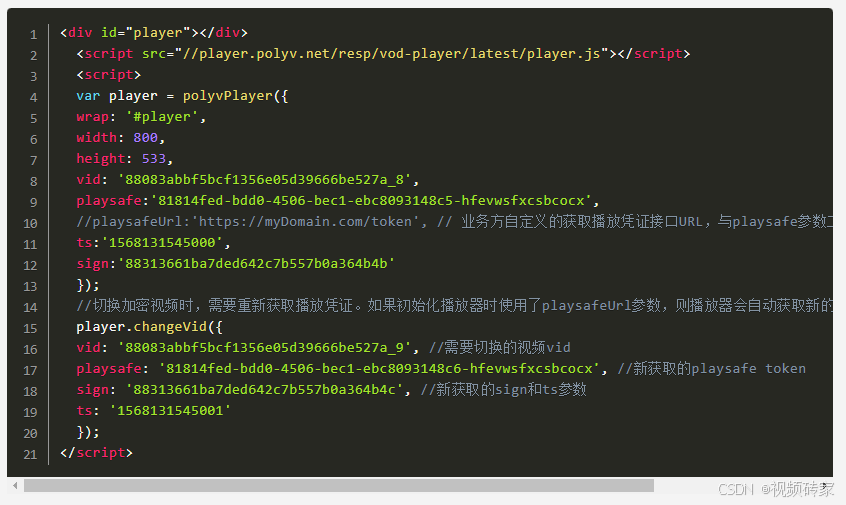846x505 pixels.
Task: Click the comment '//需要切换的视频vid'
Action: click(500, 347)
